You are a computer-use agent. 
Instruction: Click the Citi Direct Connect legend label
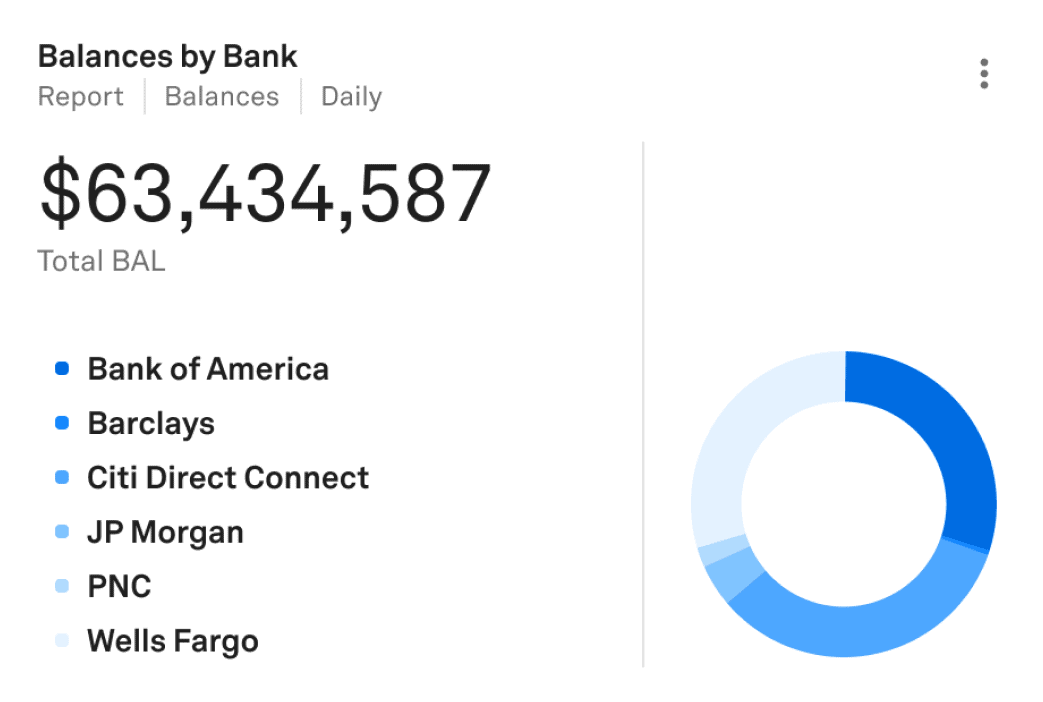tap(228, 478)
